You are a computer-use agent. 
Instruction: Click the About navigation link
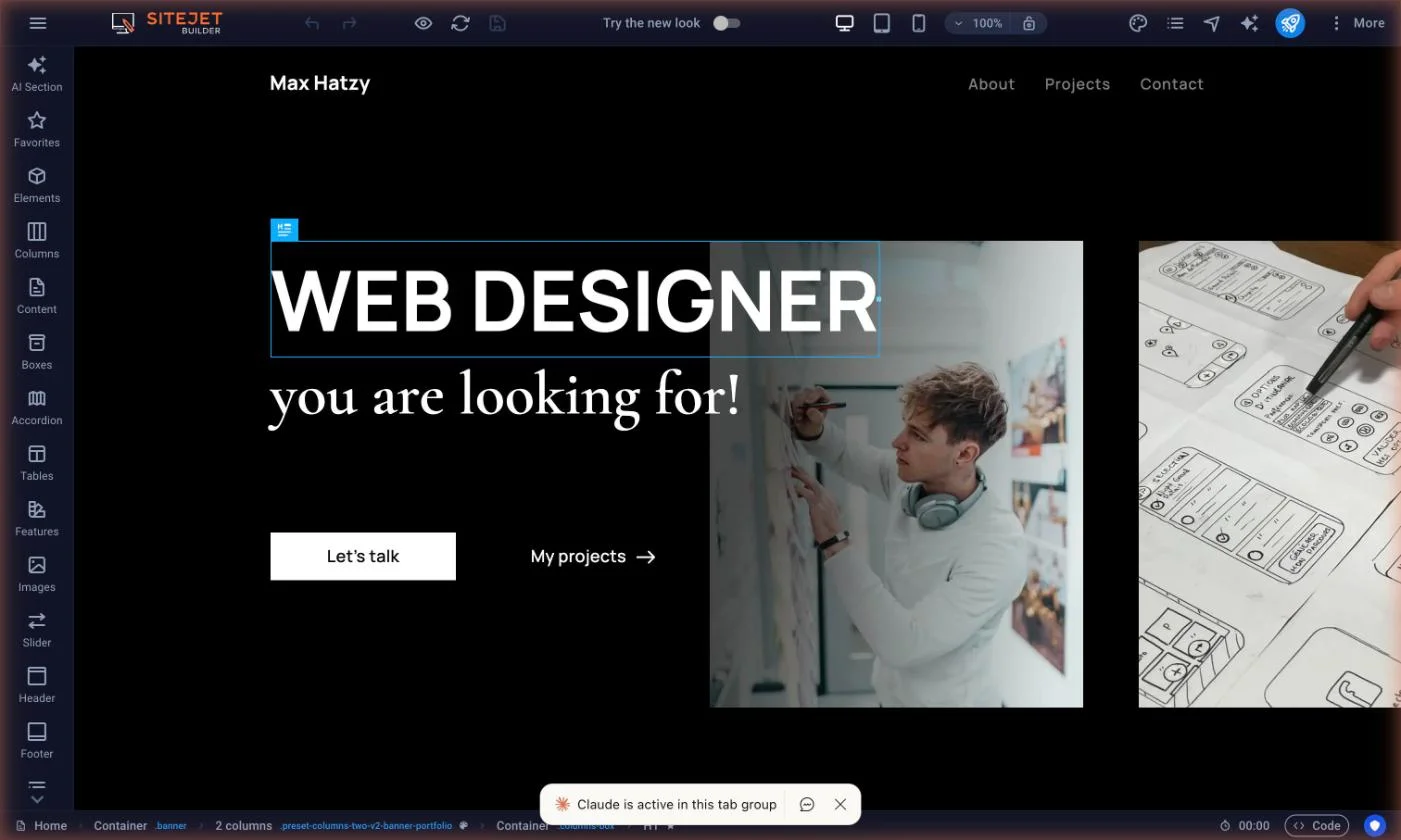(991, 84)
